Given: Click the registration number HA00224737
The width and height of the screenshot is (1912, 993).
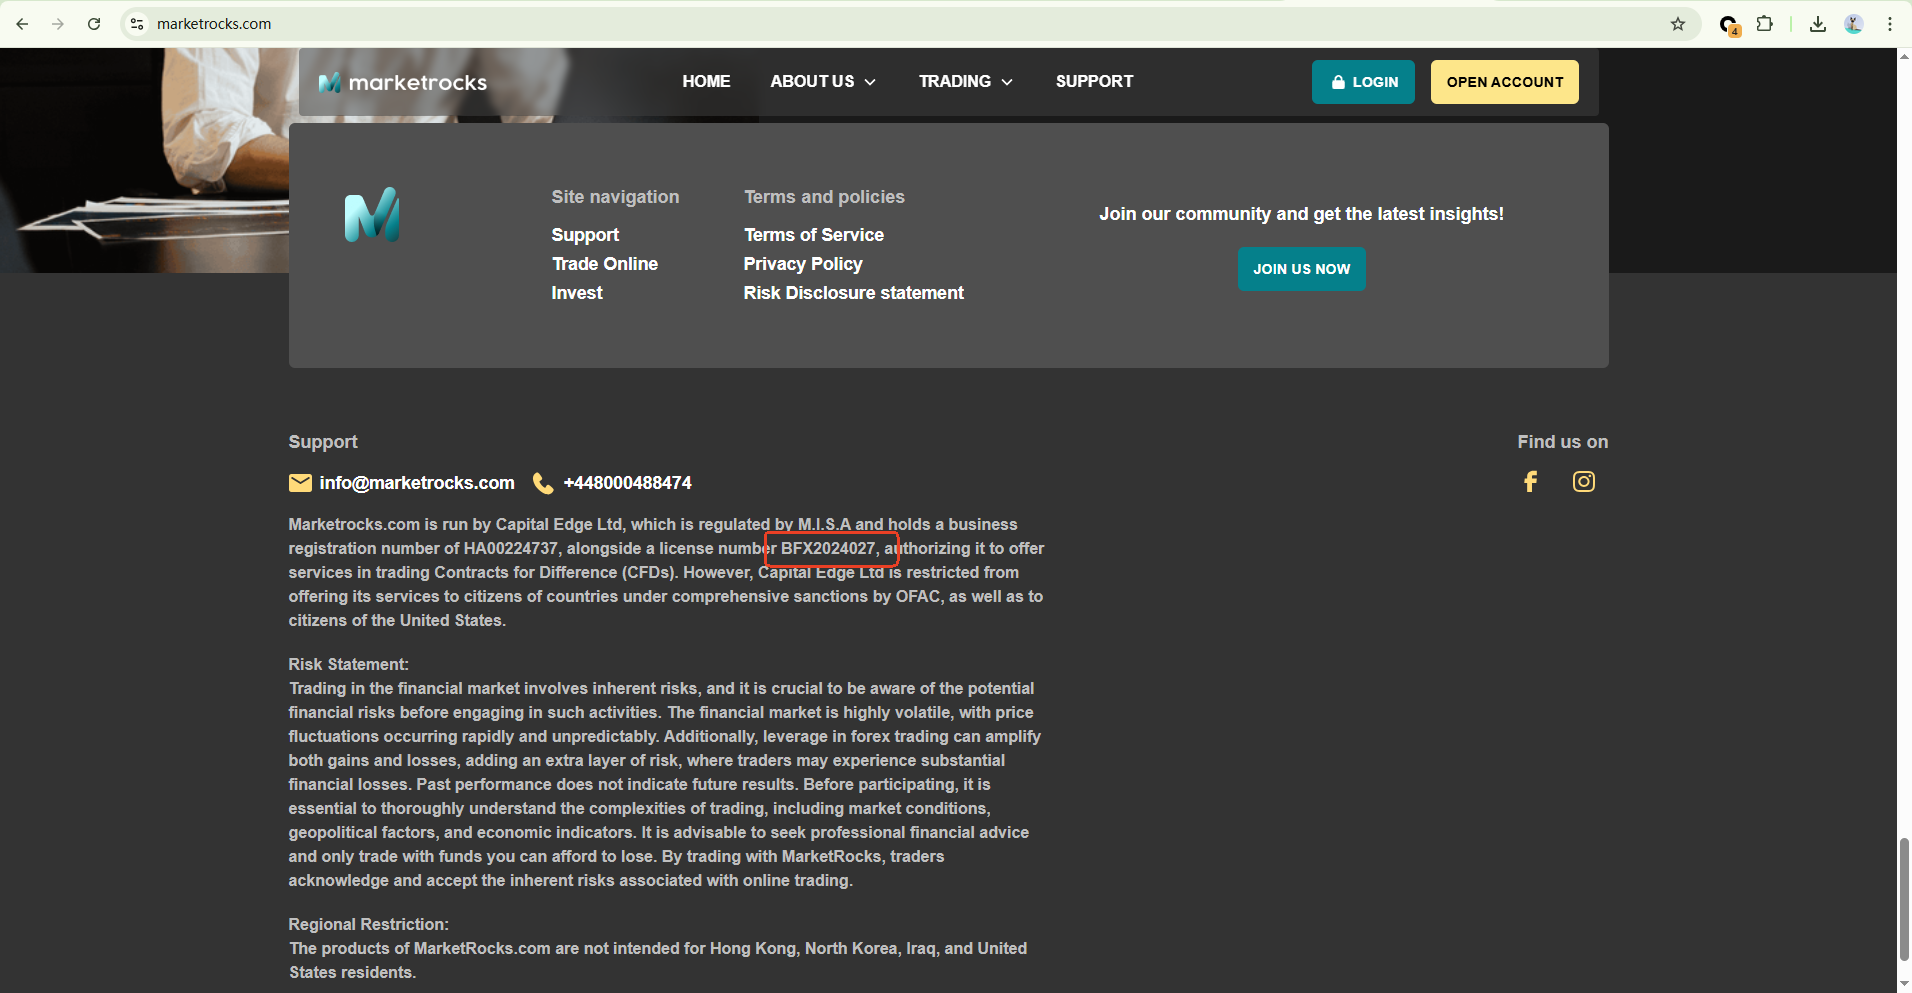Looking at the screenshot, I should 511,548.
